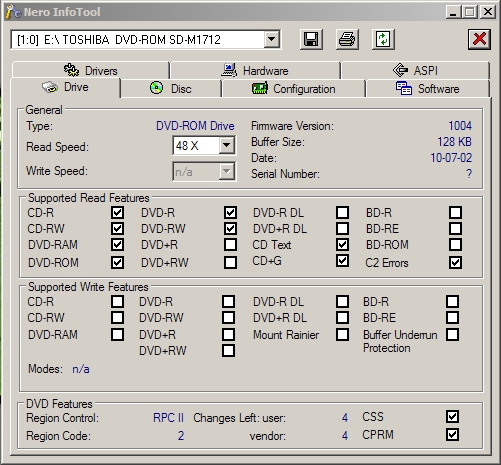Toggle DVD-R DL write feature checkbox
Image resolution: width=501 pixels, height=465 pixels.
pos(342,301)
